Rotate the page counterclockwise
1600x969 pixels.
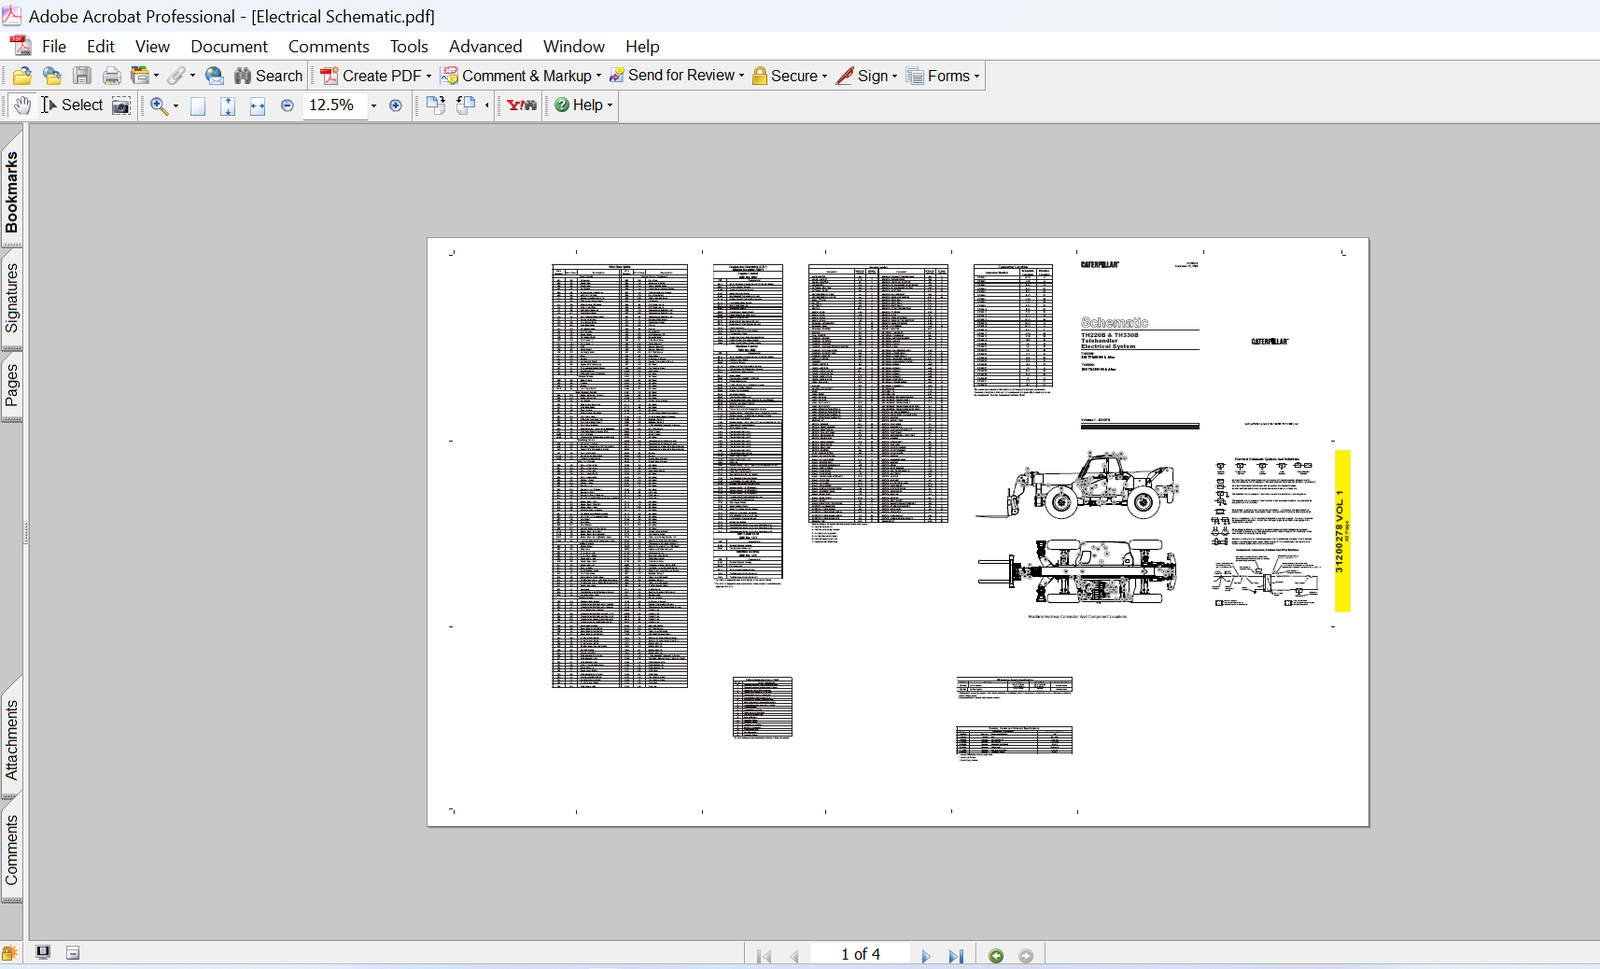(465, 105)
